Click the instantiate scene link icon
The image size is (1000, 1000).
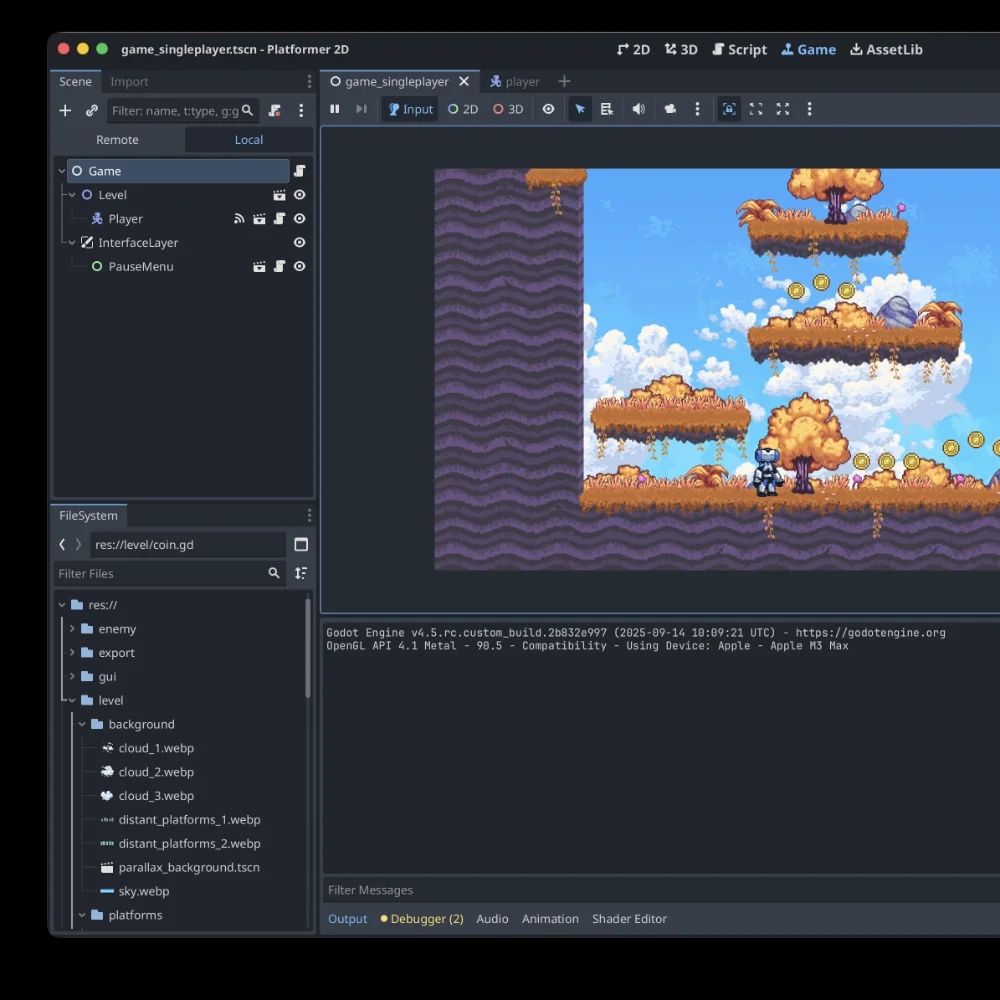point(92,111)
